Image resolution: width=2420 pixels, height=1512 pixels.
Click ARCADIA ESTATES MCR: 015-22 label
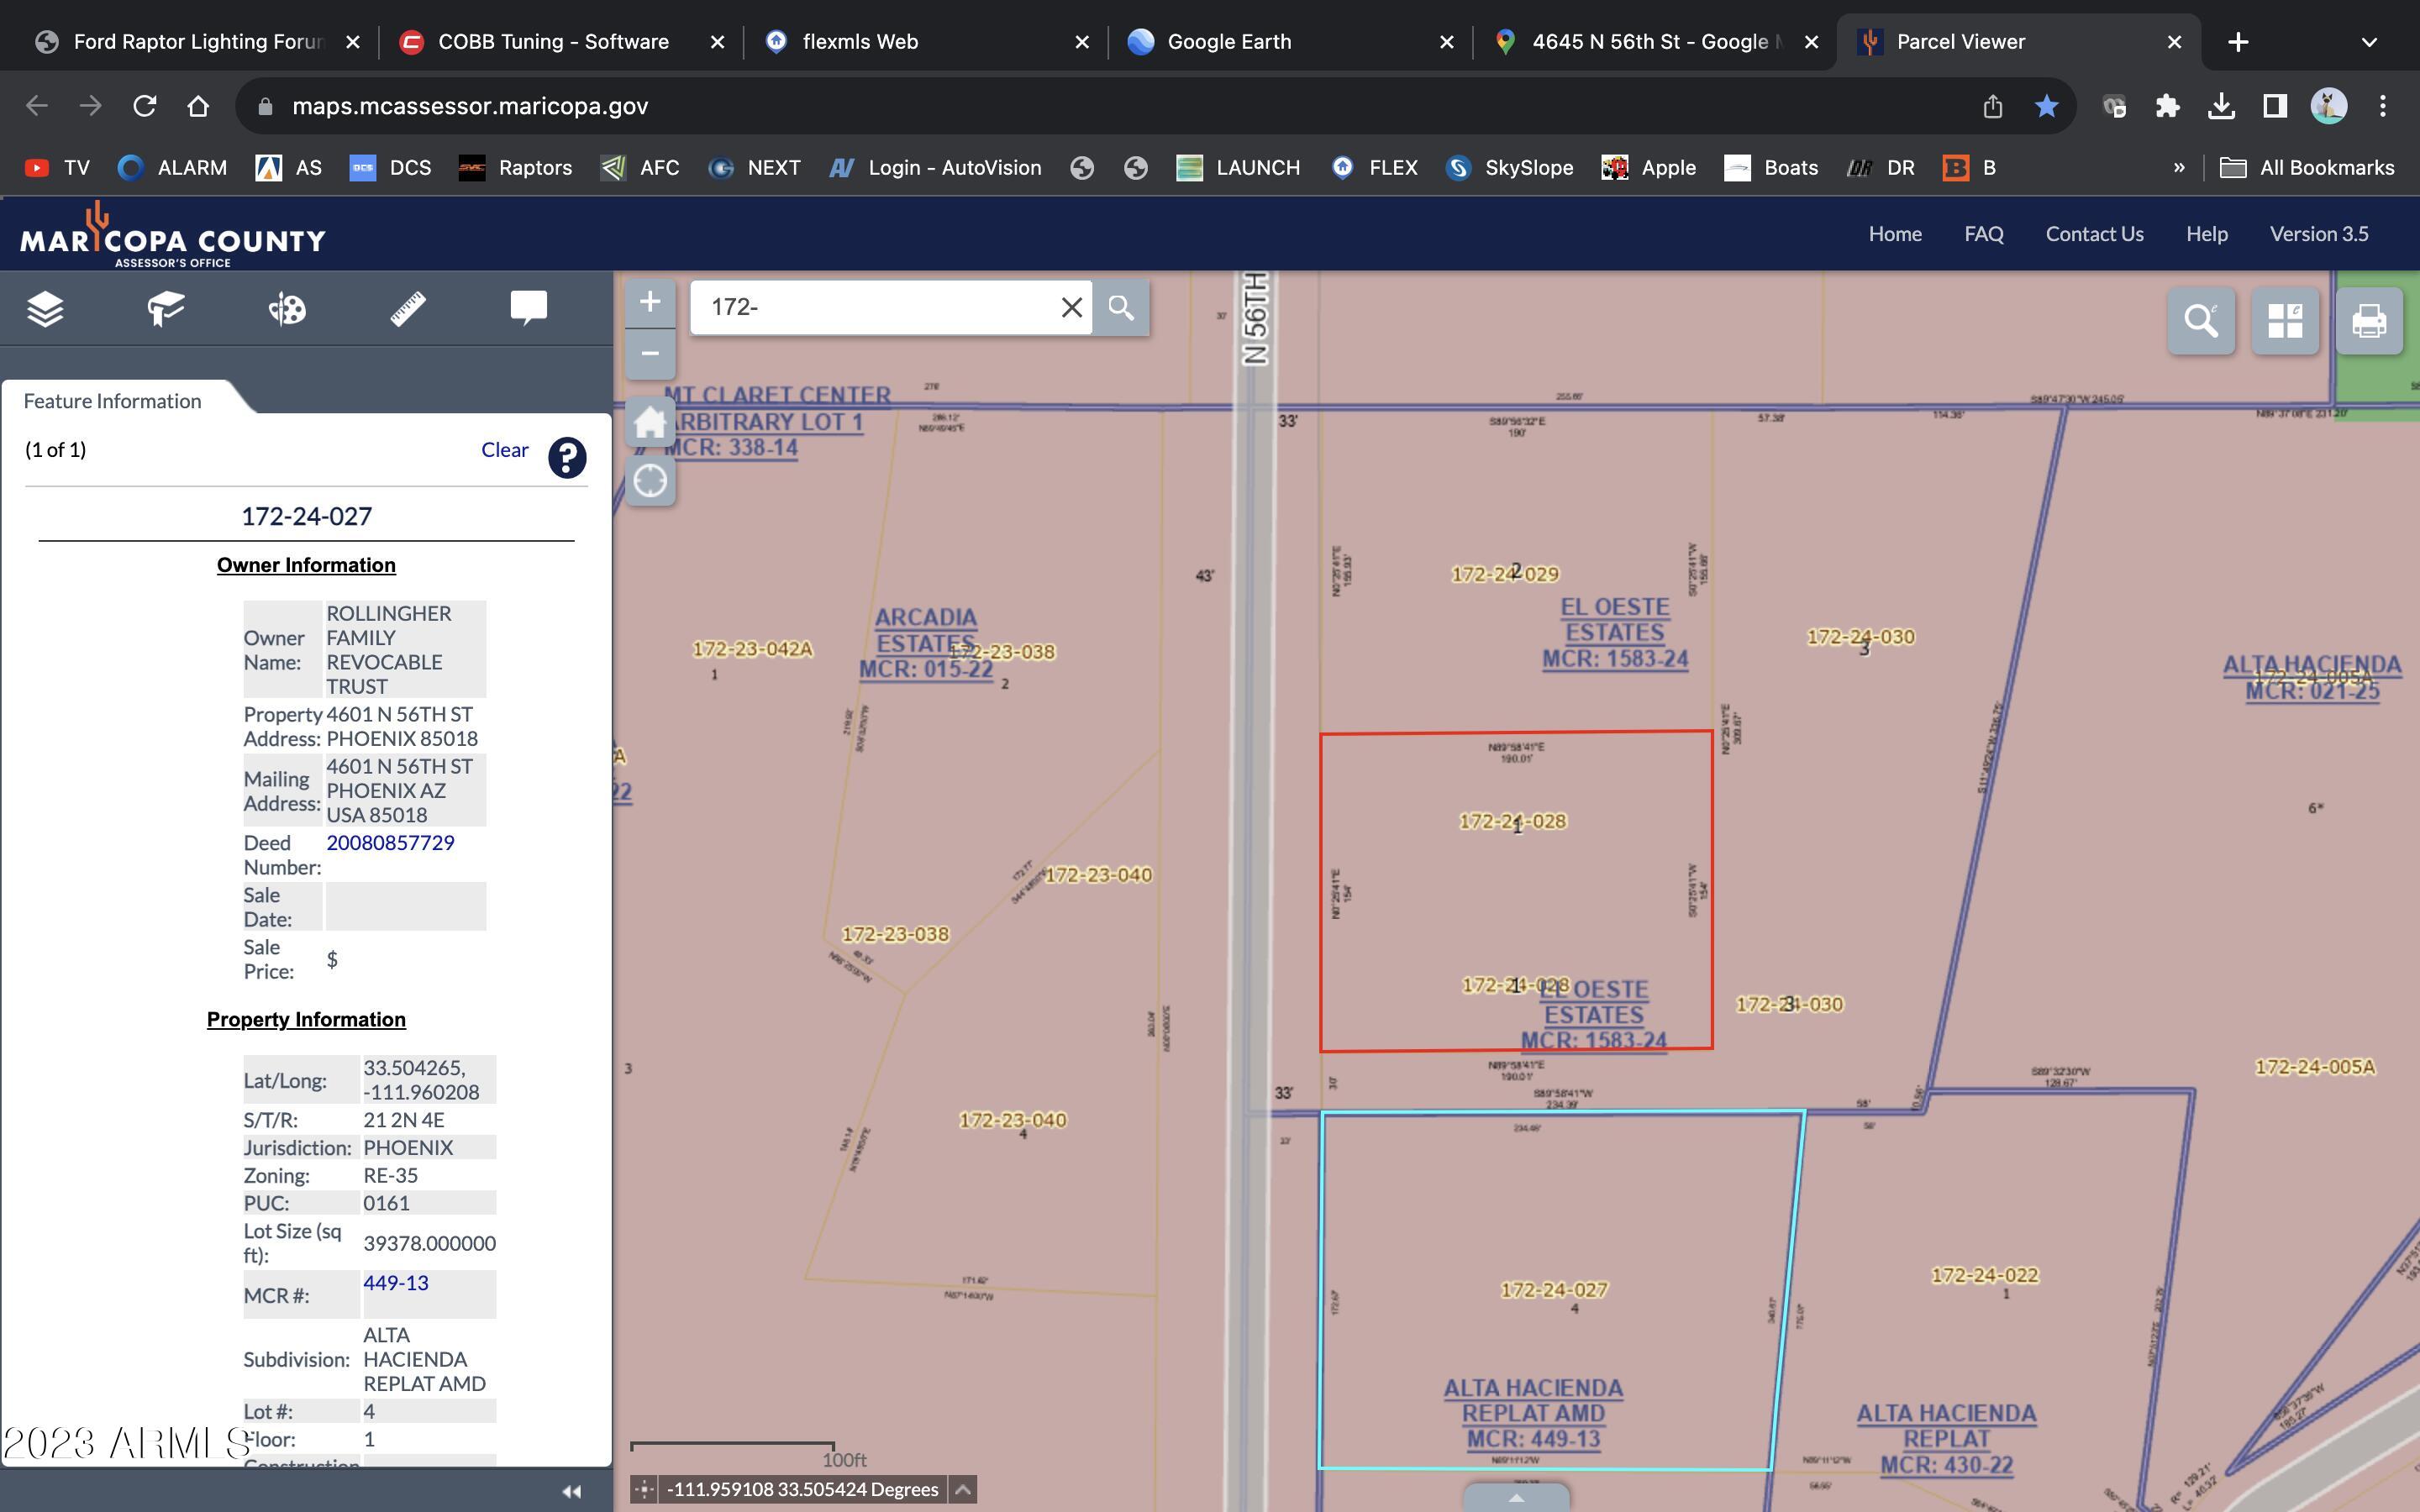[925, 643]
